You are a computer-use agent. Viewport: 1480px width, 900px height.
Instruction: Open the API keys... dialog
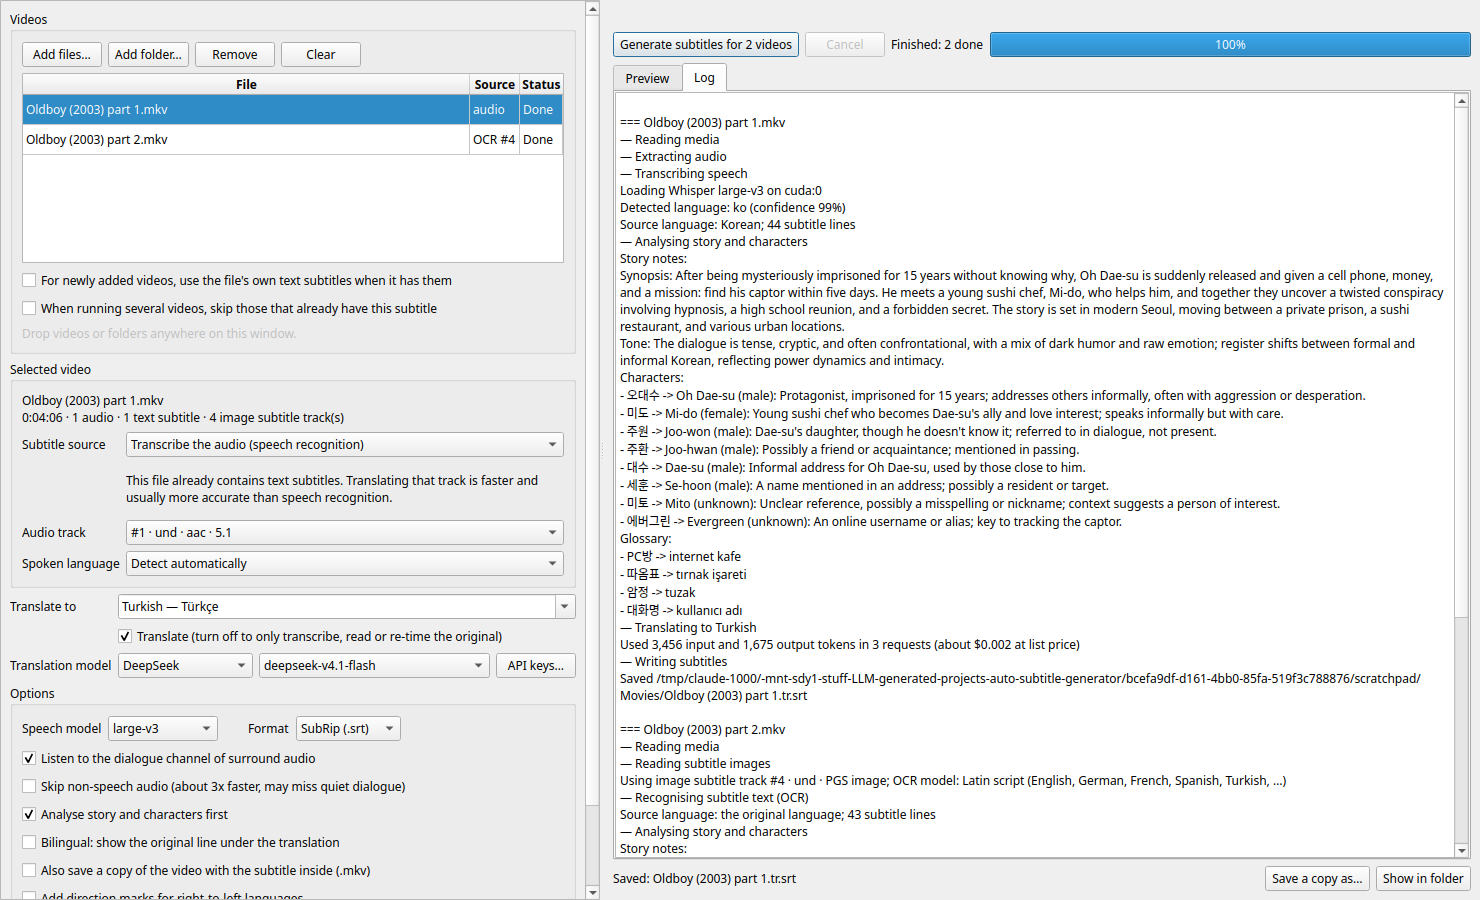click(536, 666)
